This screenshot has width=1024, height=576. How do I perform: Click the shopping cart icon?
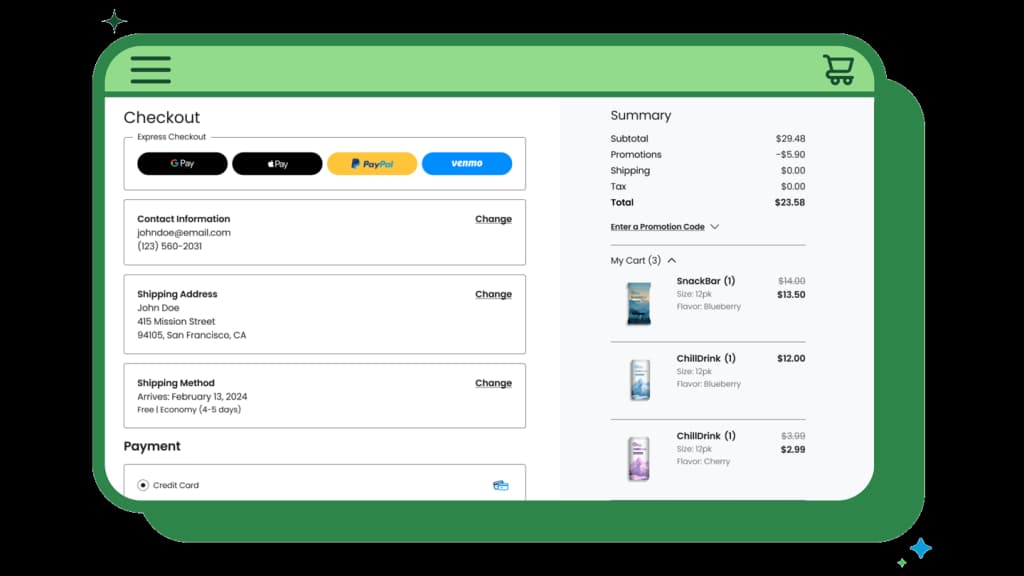[838, 69]
